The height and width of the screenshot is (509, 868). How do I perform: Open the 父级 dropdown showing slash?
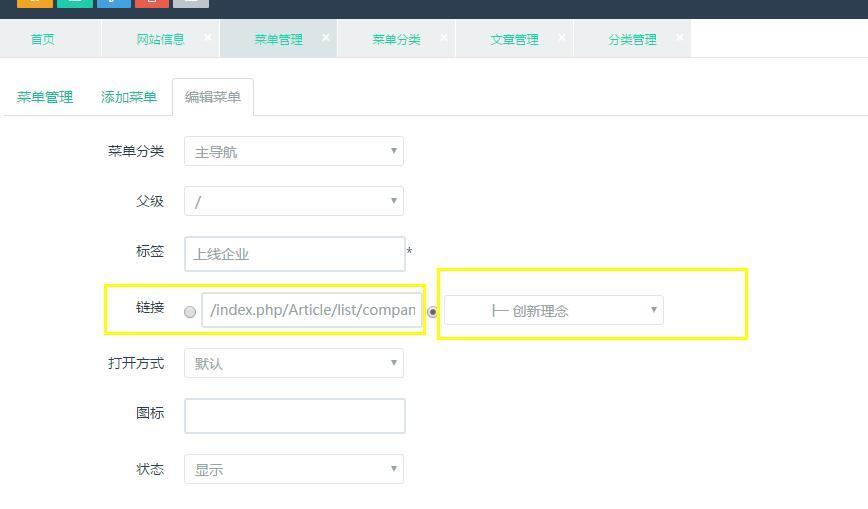pyautogui.click(x=294, y=201)
